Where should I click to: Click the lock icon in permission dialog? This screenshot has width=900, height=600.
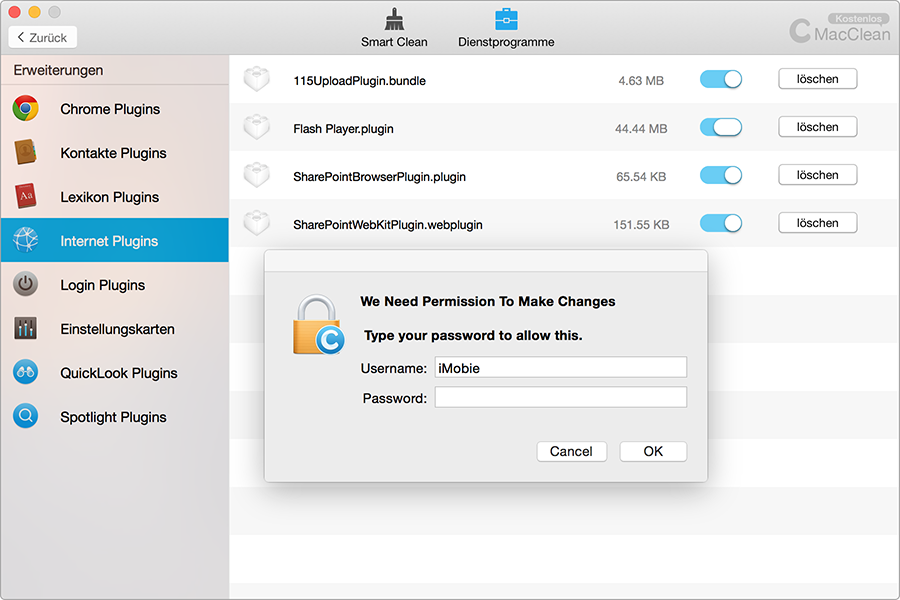319,325
